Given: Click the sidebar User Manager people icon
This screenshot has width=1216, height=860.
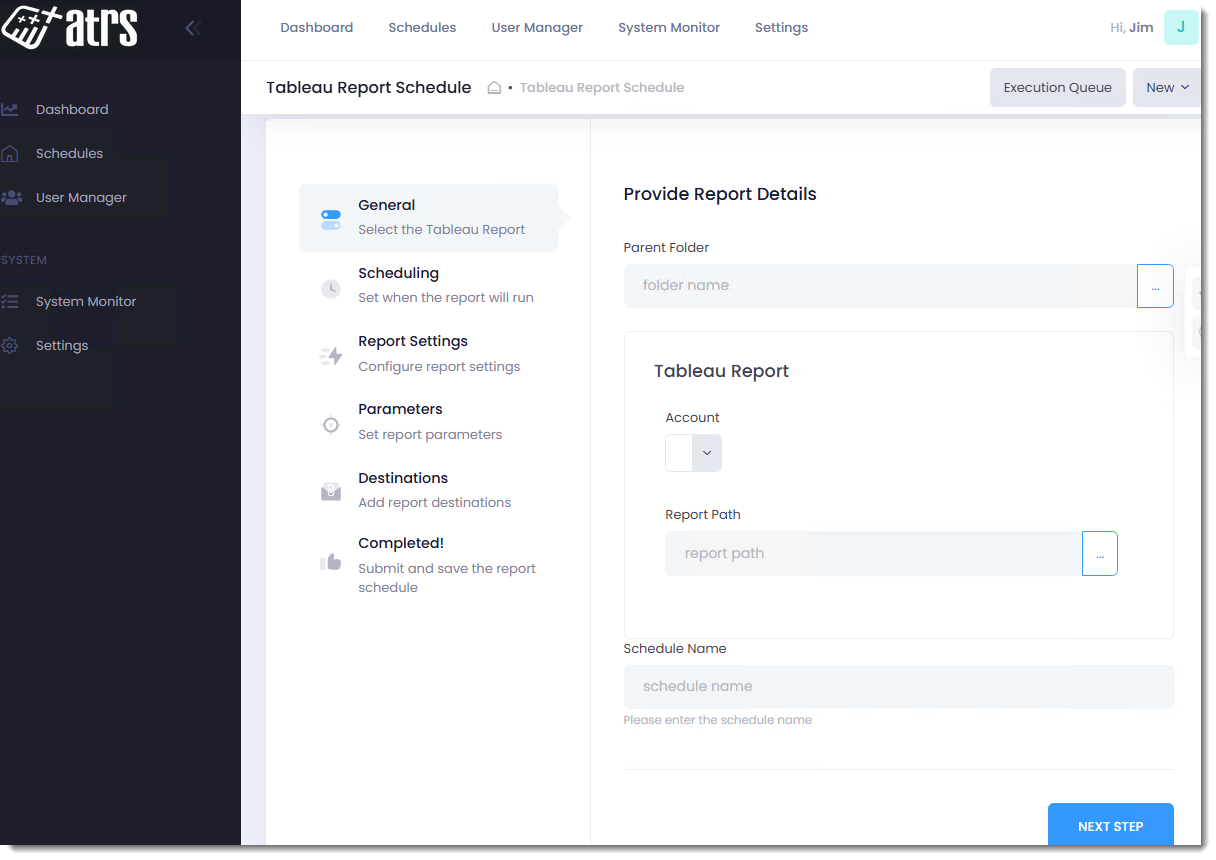Looking at the screenshot, I should [11, 197].
